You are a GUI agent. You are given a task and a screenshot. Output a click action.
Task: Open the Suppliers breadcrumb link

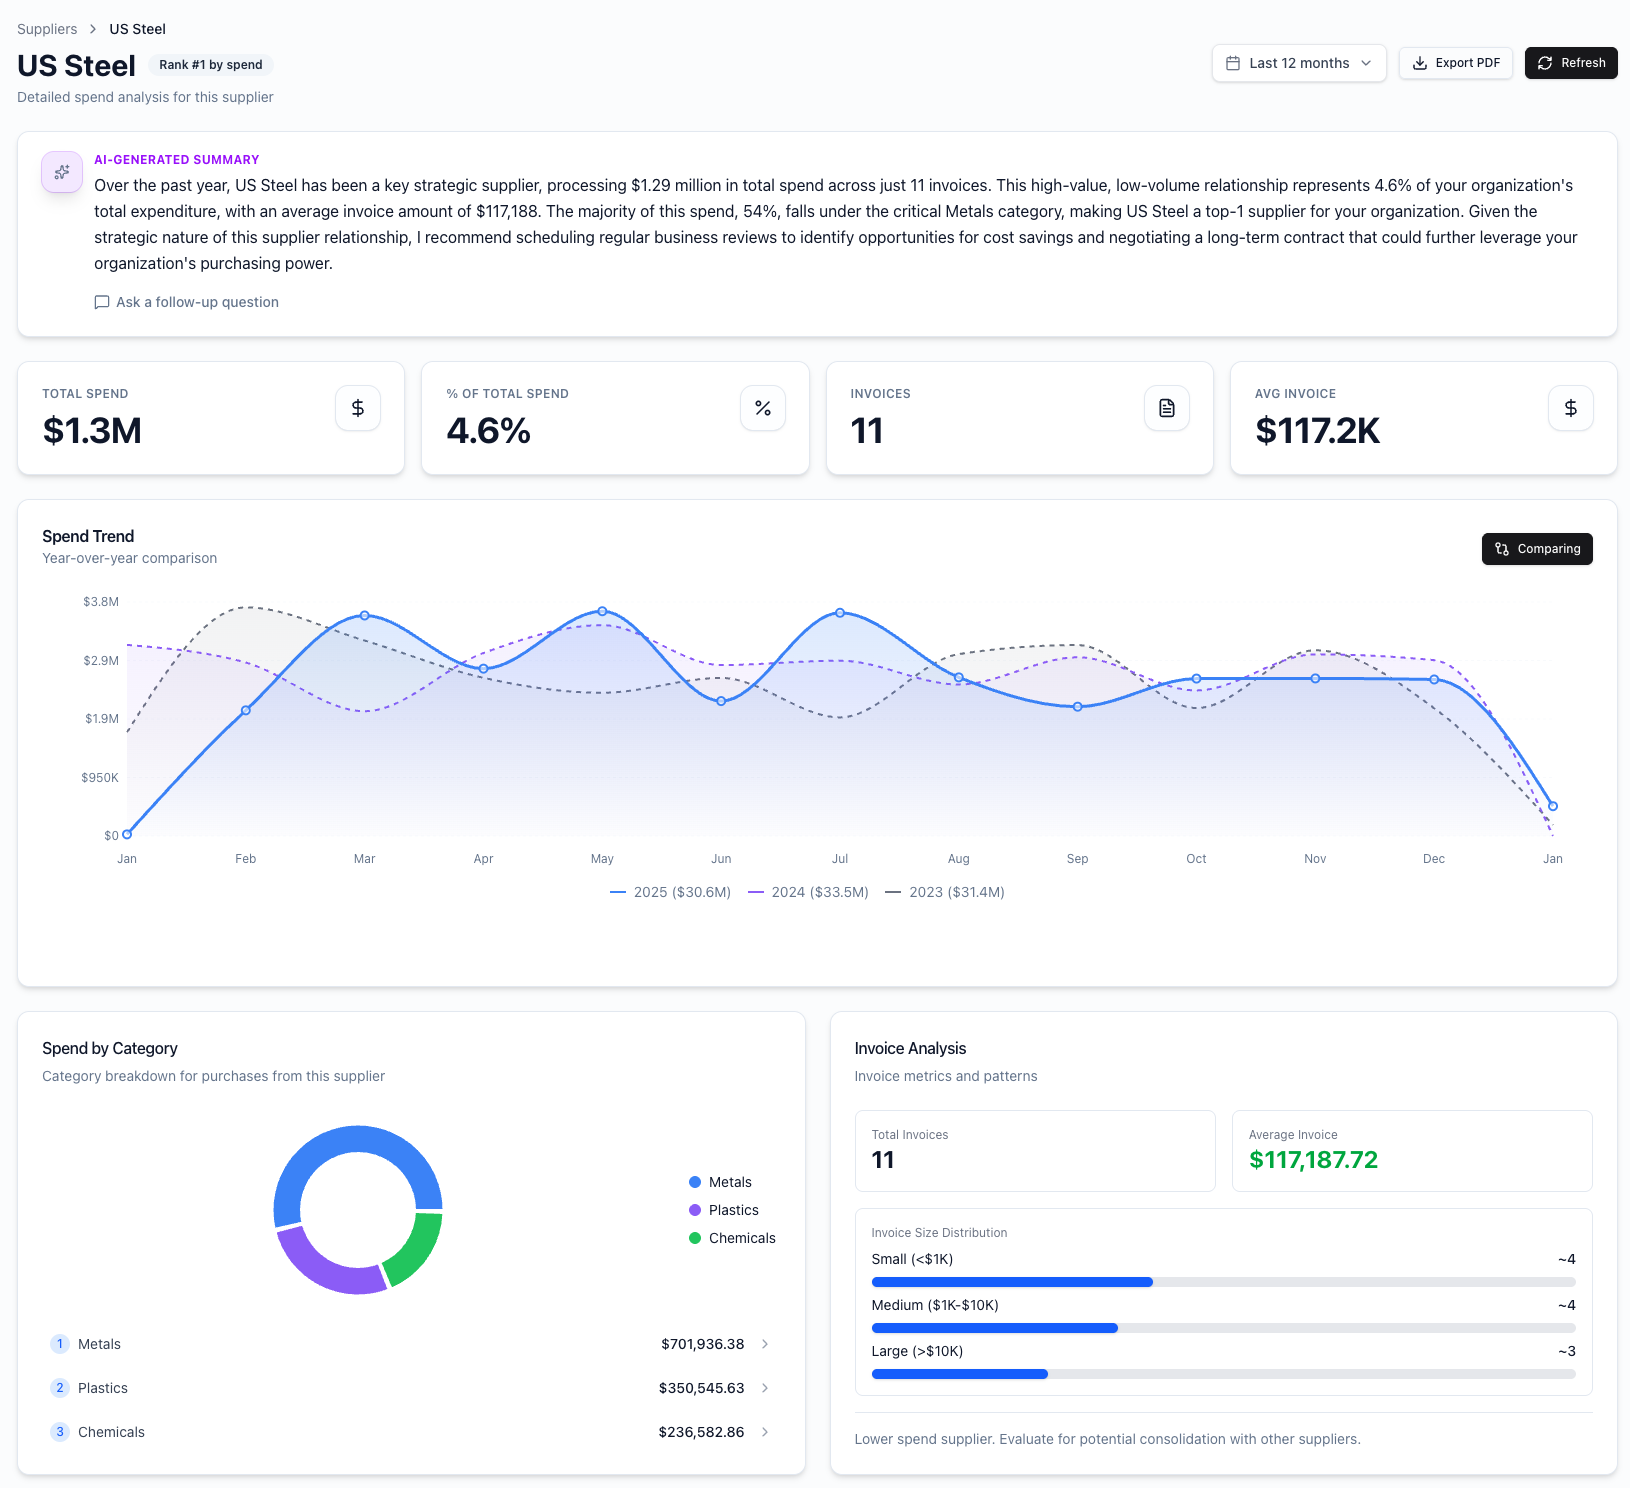pyautogui.click(x=46, y=29)
